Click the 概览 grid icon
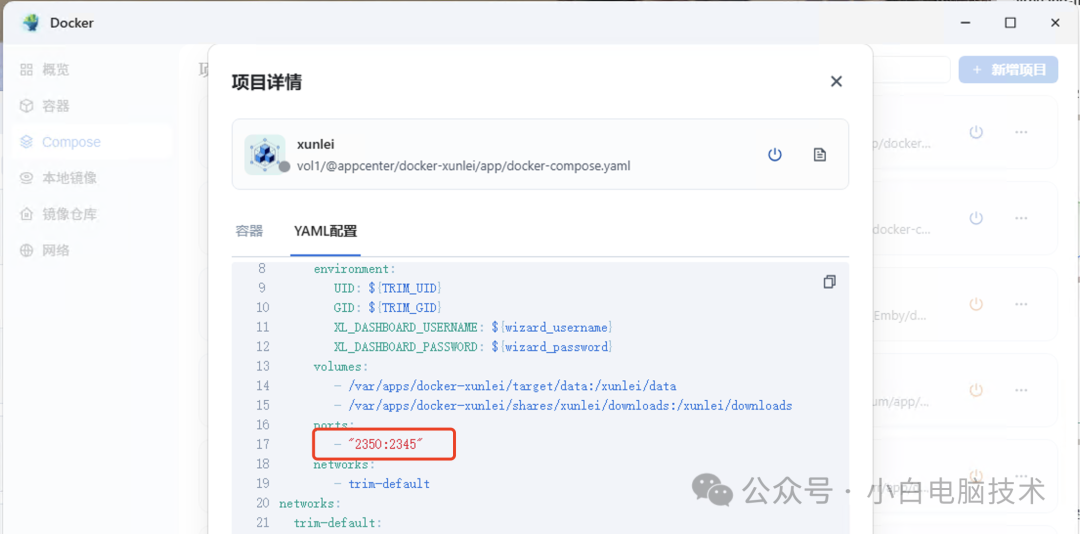The width and height of the screenshot is (1080, 534). (26, 70)
